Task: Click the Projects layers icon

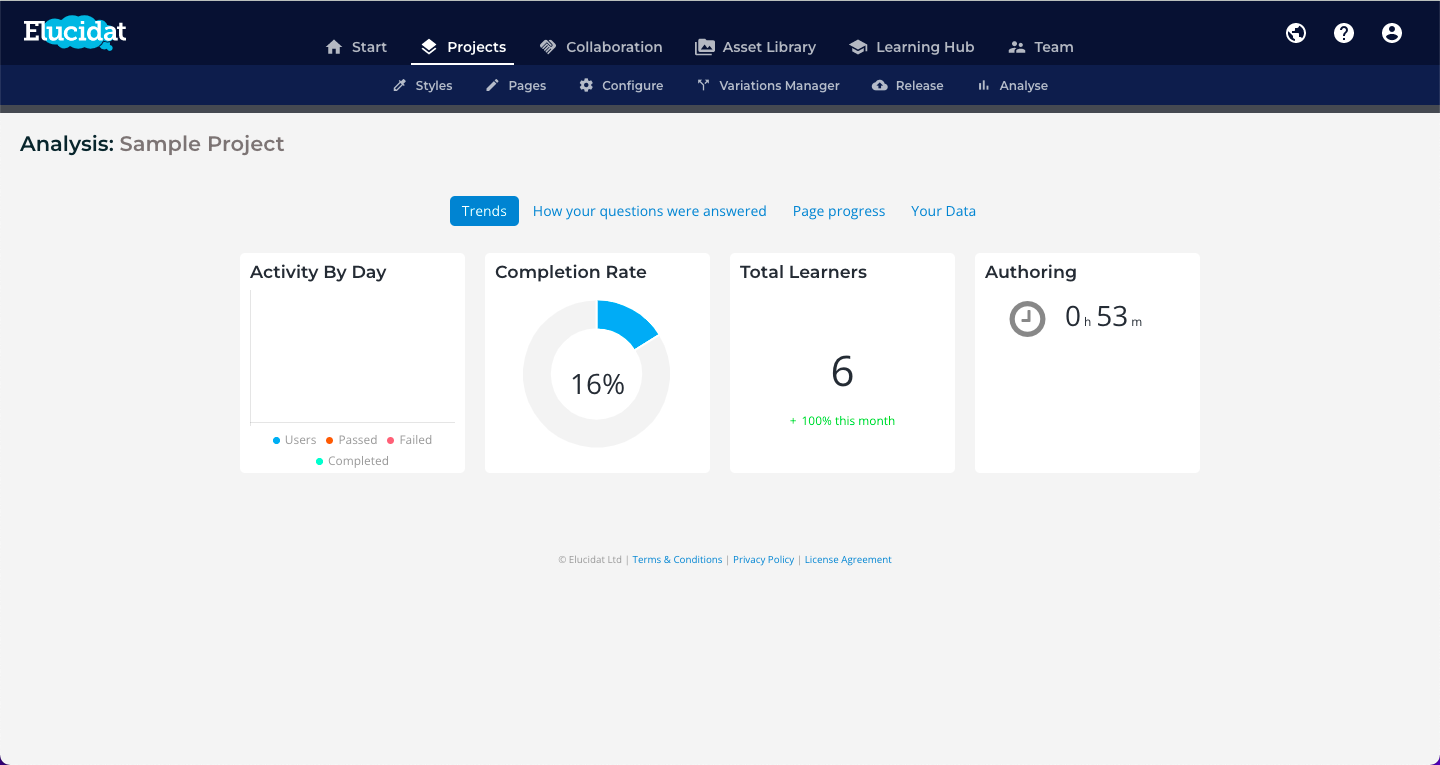Action: pos(429,47)
